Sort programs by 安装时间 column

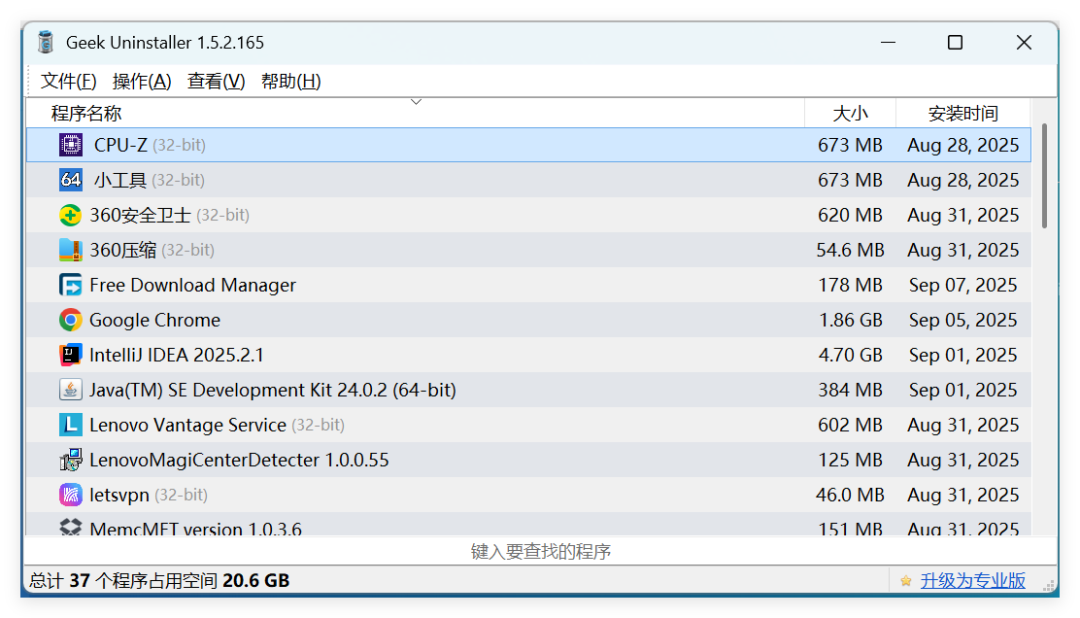click(x=962, y=113)
